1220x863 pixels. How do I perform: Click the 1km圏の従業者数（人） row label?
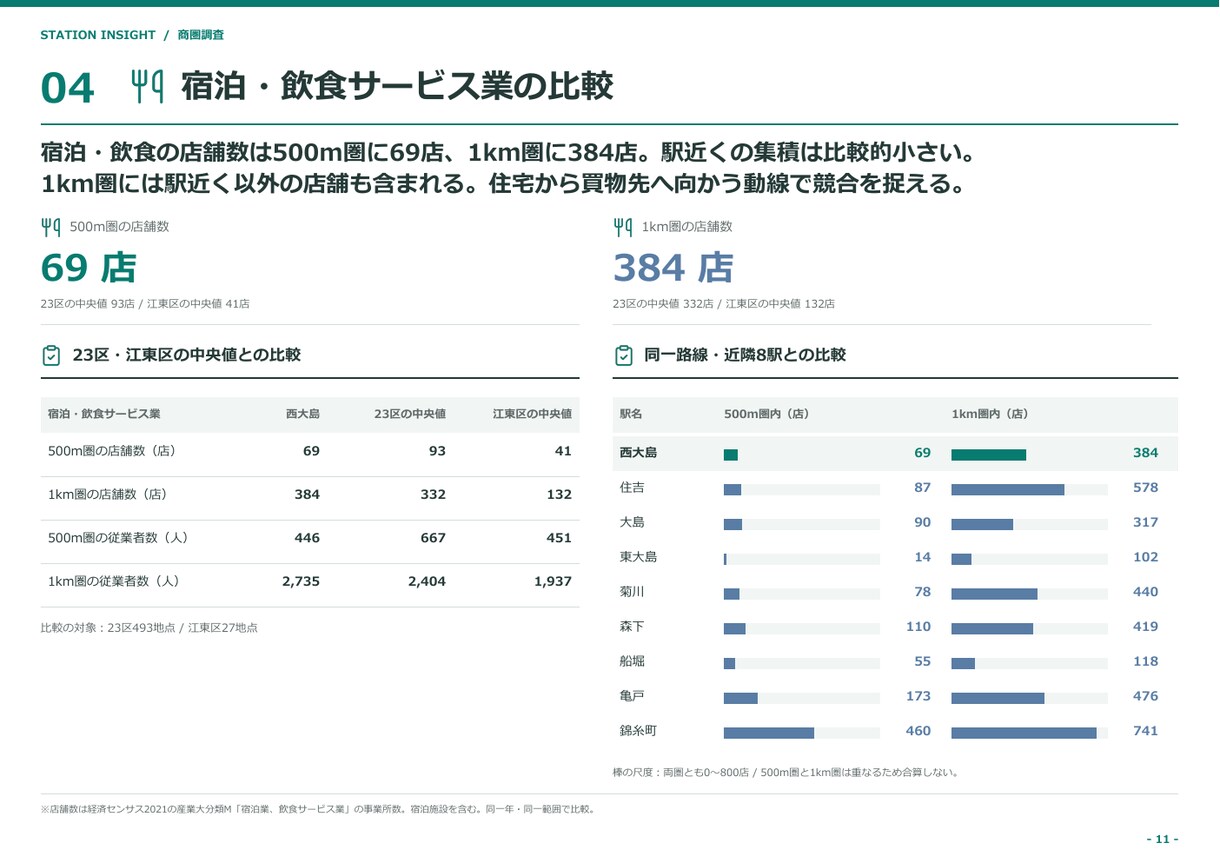tap(113, 581)
